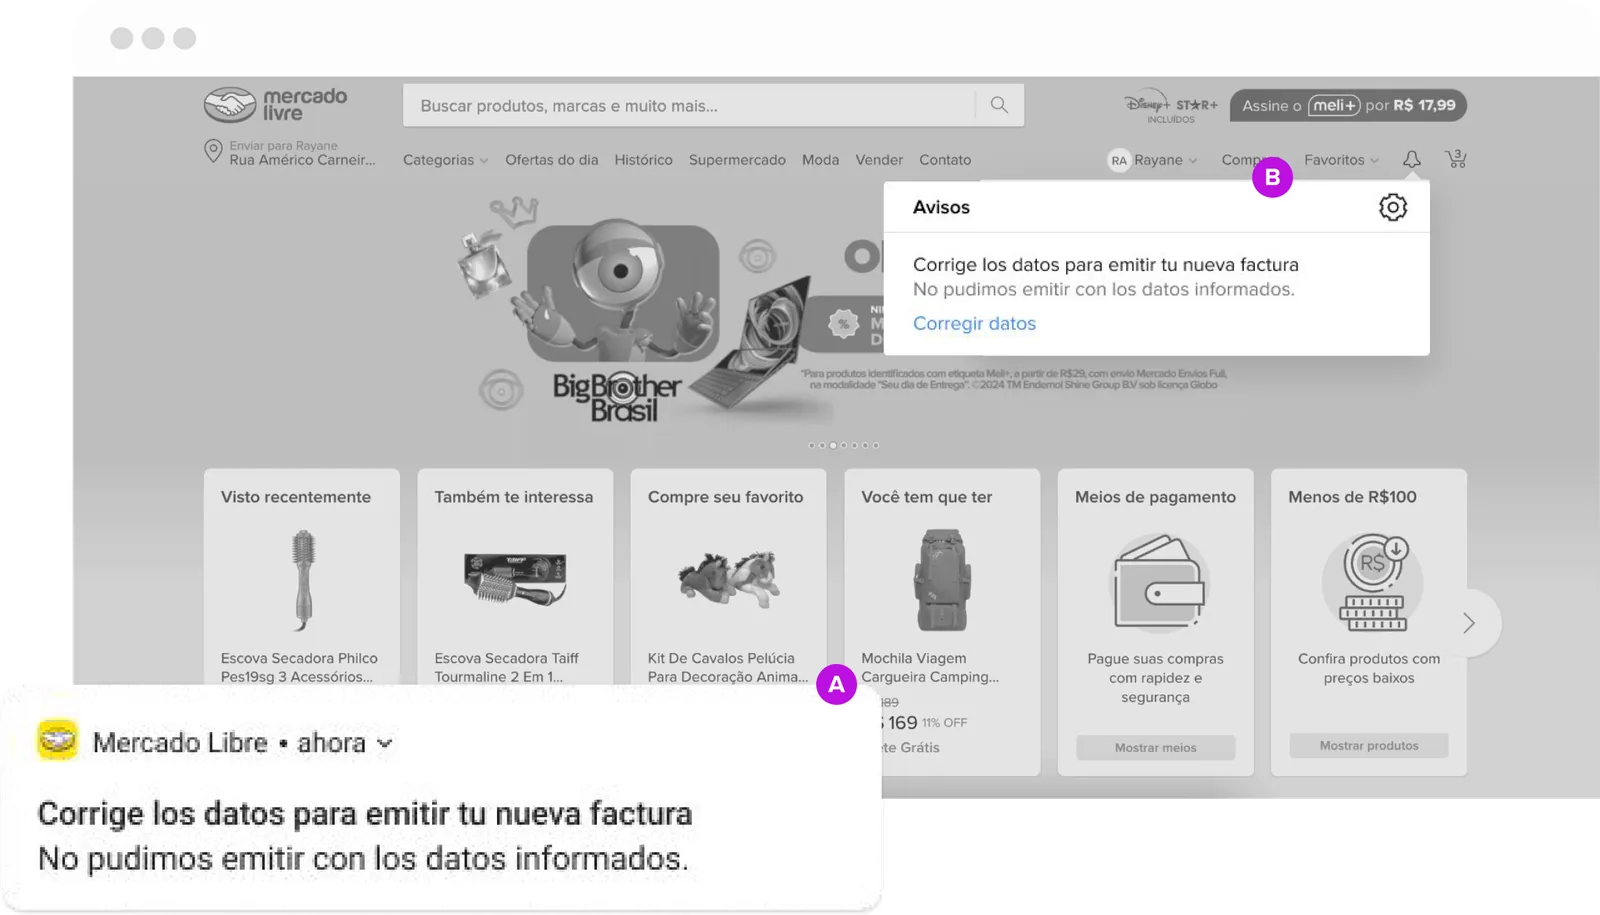The image size is (1600, 915).
Task: Click the Mostrar produtos button
Action: pos(1369,746)
